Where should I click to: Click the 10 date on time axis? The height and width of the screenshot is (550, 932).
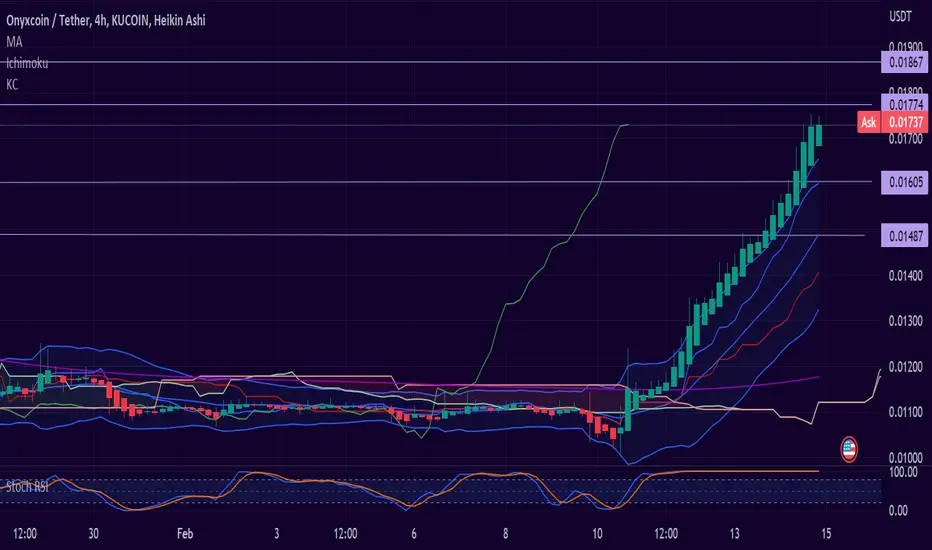pos(597,533)
